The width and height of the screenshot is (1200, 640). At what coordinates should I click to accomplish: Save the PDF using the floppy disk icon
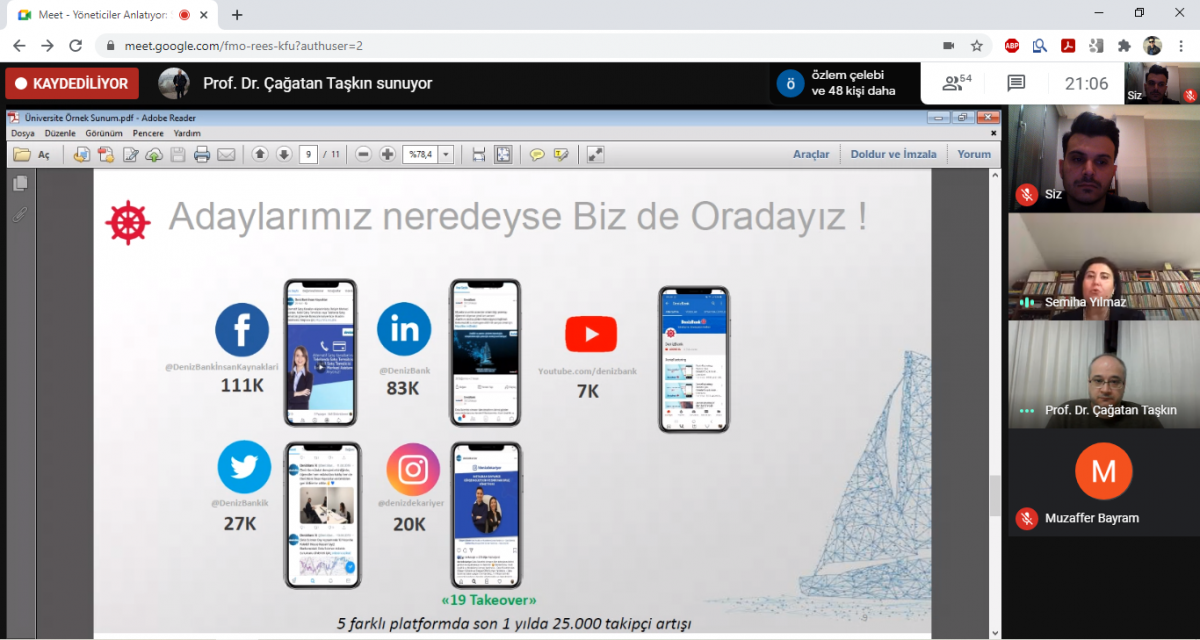click(x=178, y=154)
